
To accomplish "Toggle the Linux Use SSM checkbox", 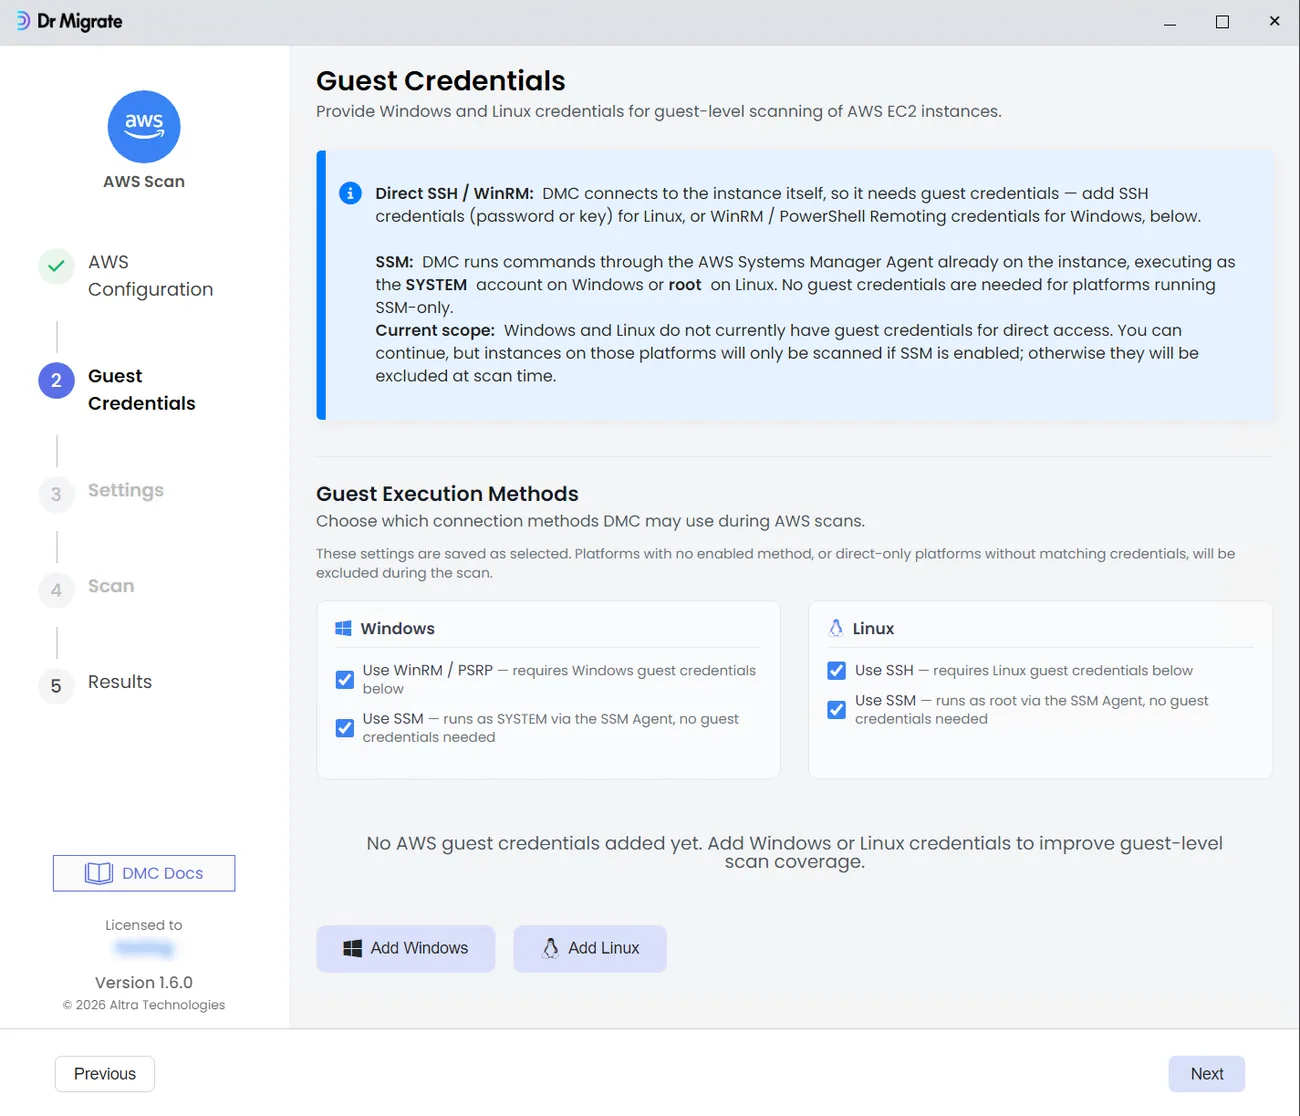I will point(837,710).
